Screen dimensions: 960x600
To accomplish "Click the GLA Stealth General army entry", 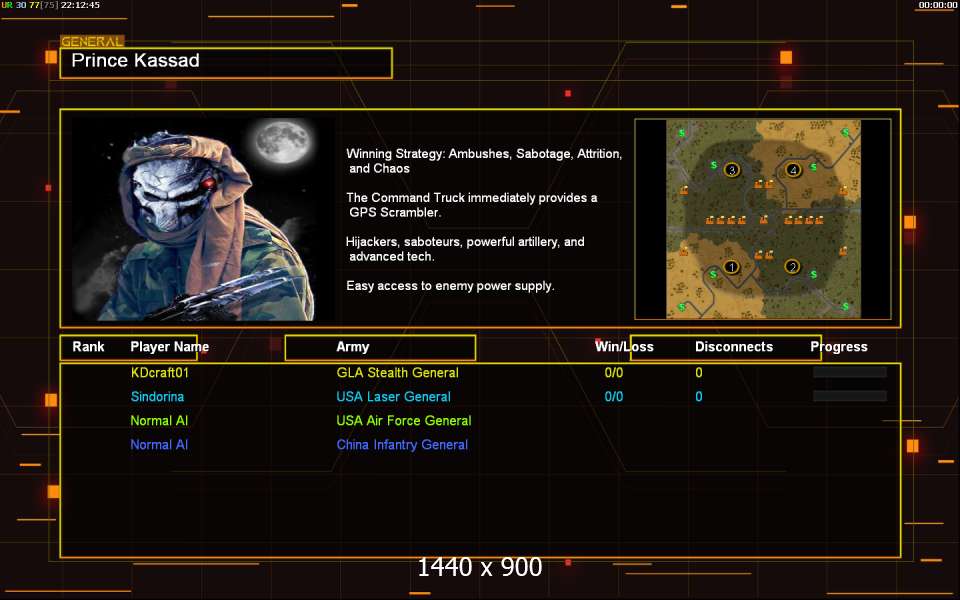I will pos(397,372).
